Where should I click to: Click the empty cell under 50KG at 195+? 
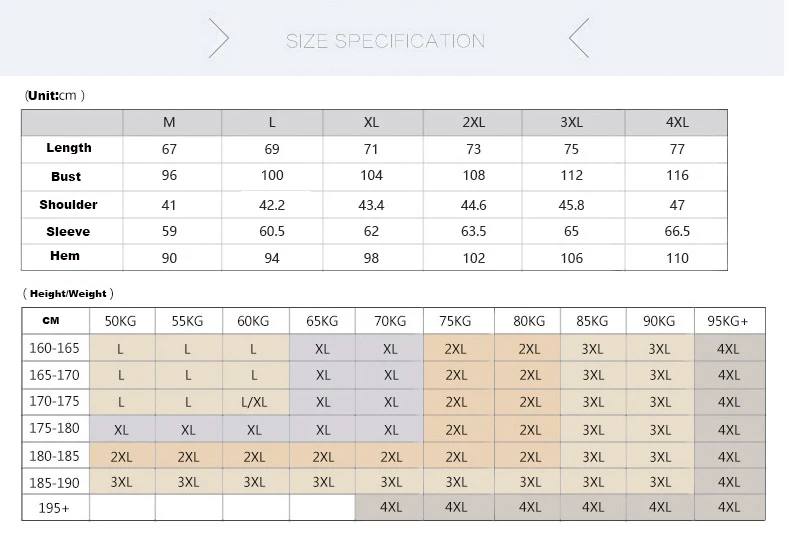click(x=121, y=507)
